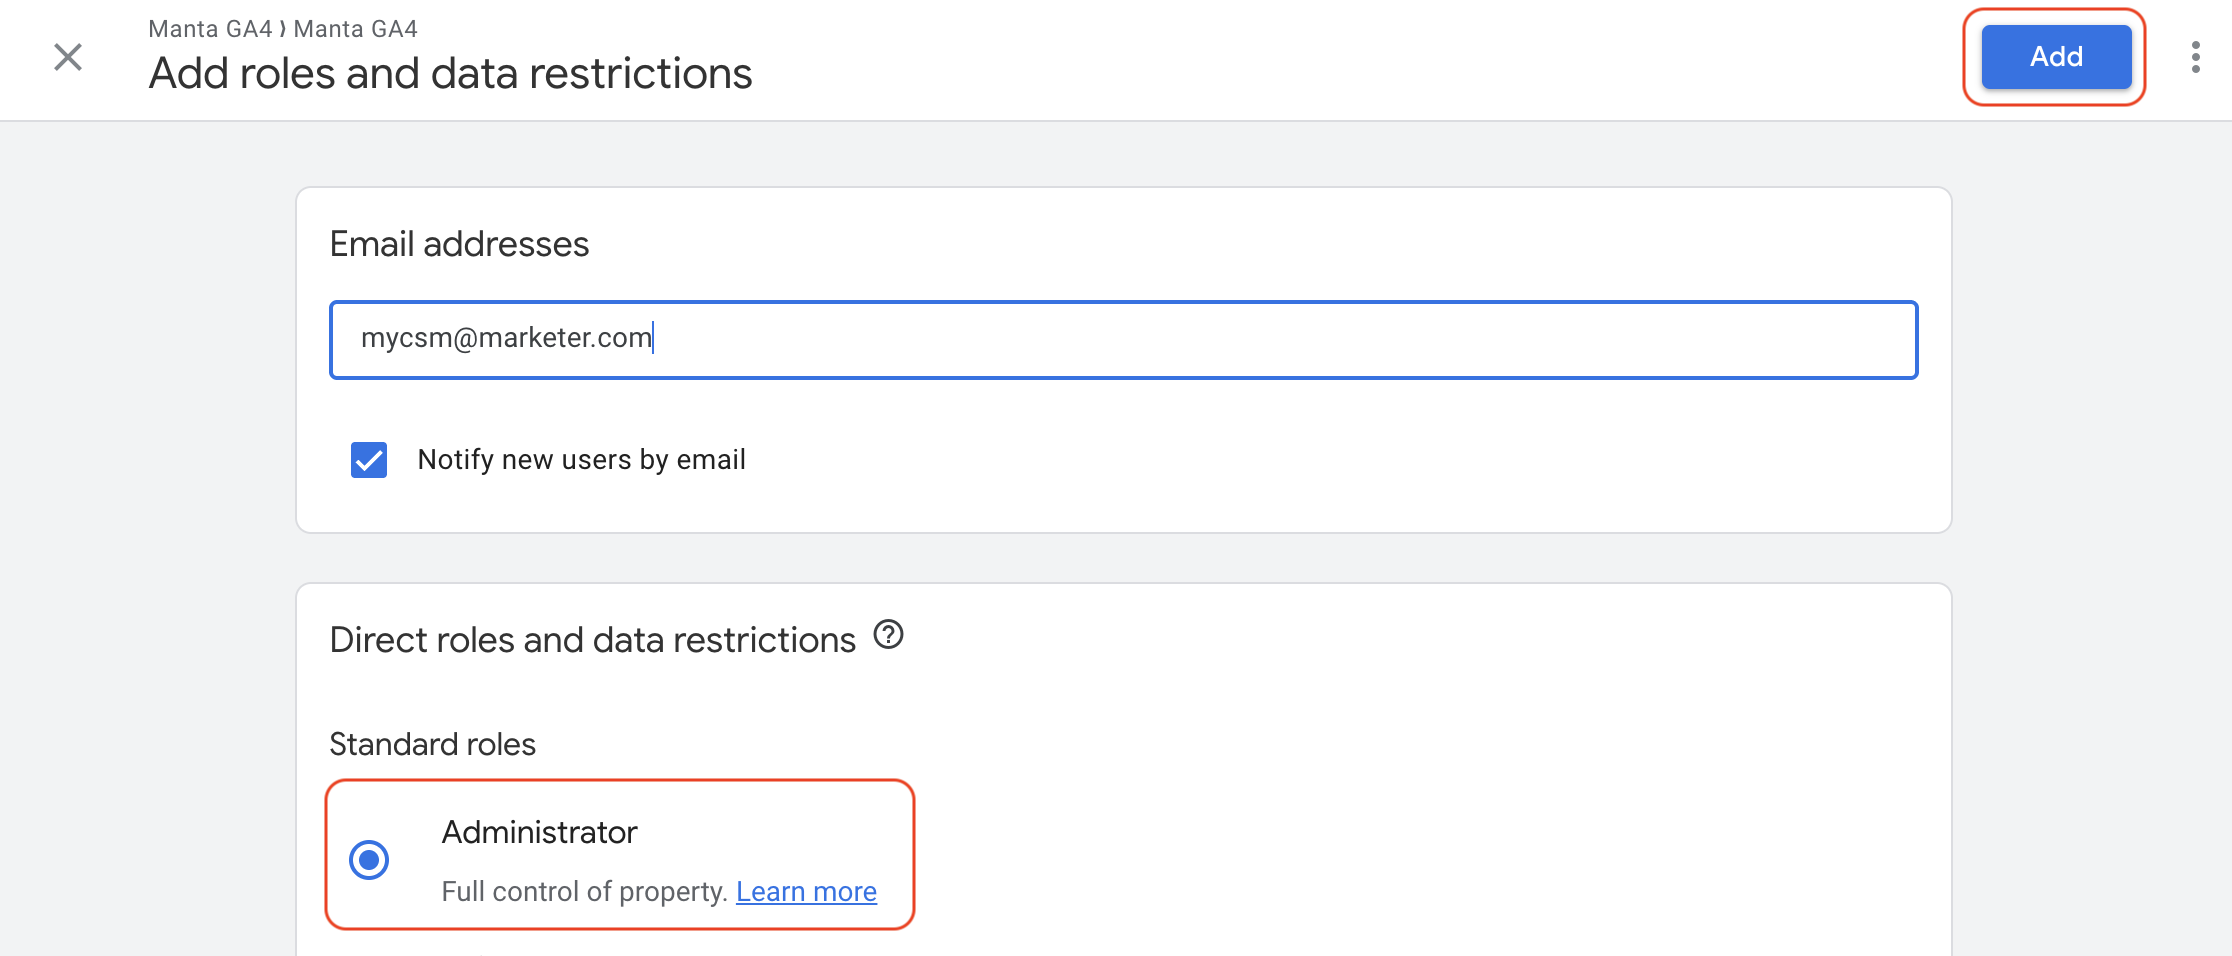Close the Add roles dialog with X

pyautogui.click(x=68, y=57)
